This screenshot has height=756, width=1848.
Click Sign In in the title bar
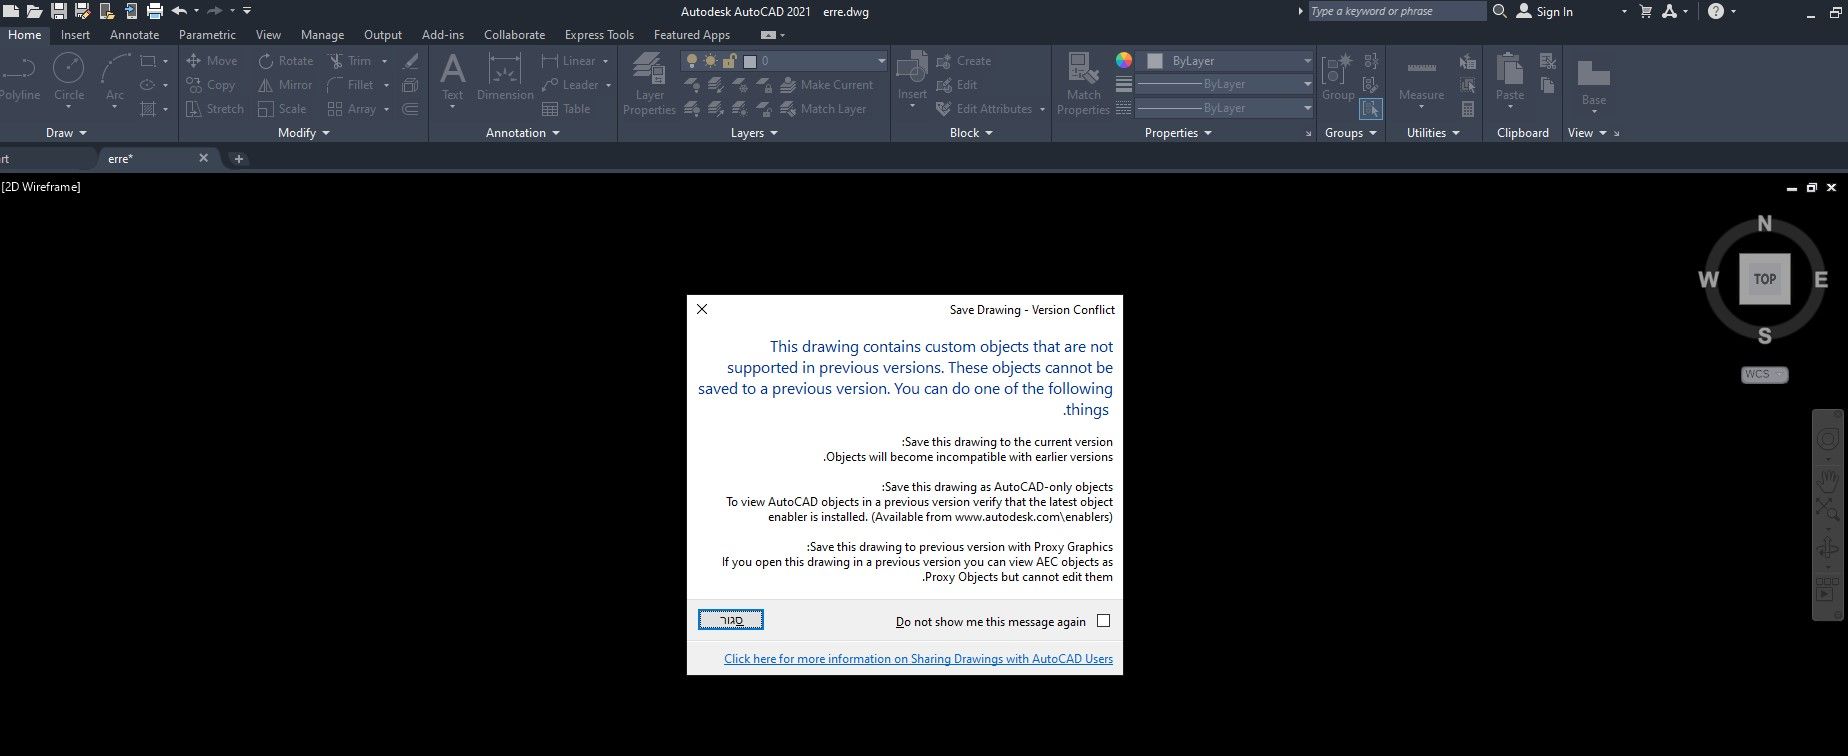point(1545,11)
